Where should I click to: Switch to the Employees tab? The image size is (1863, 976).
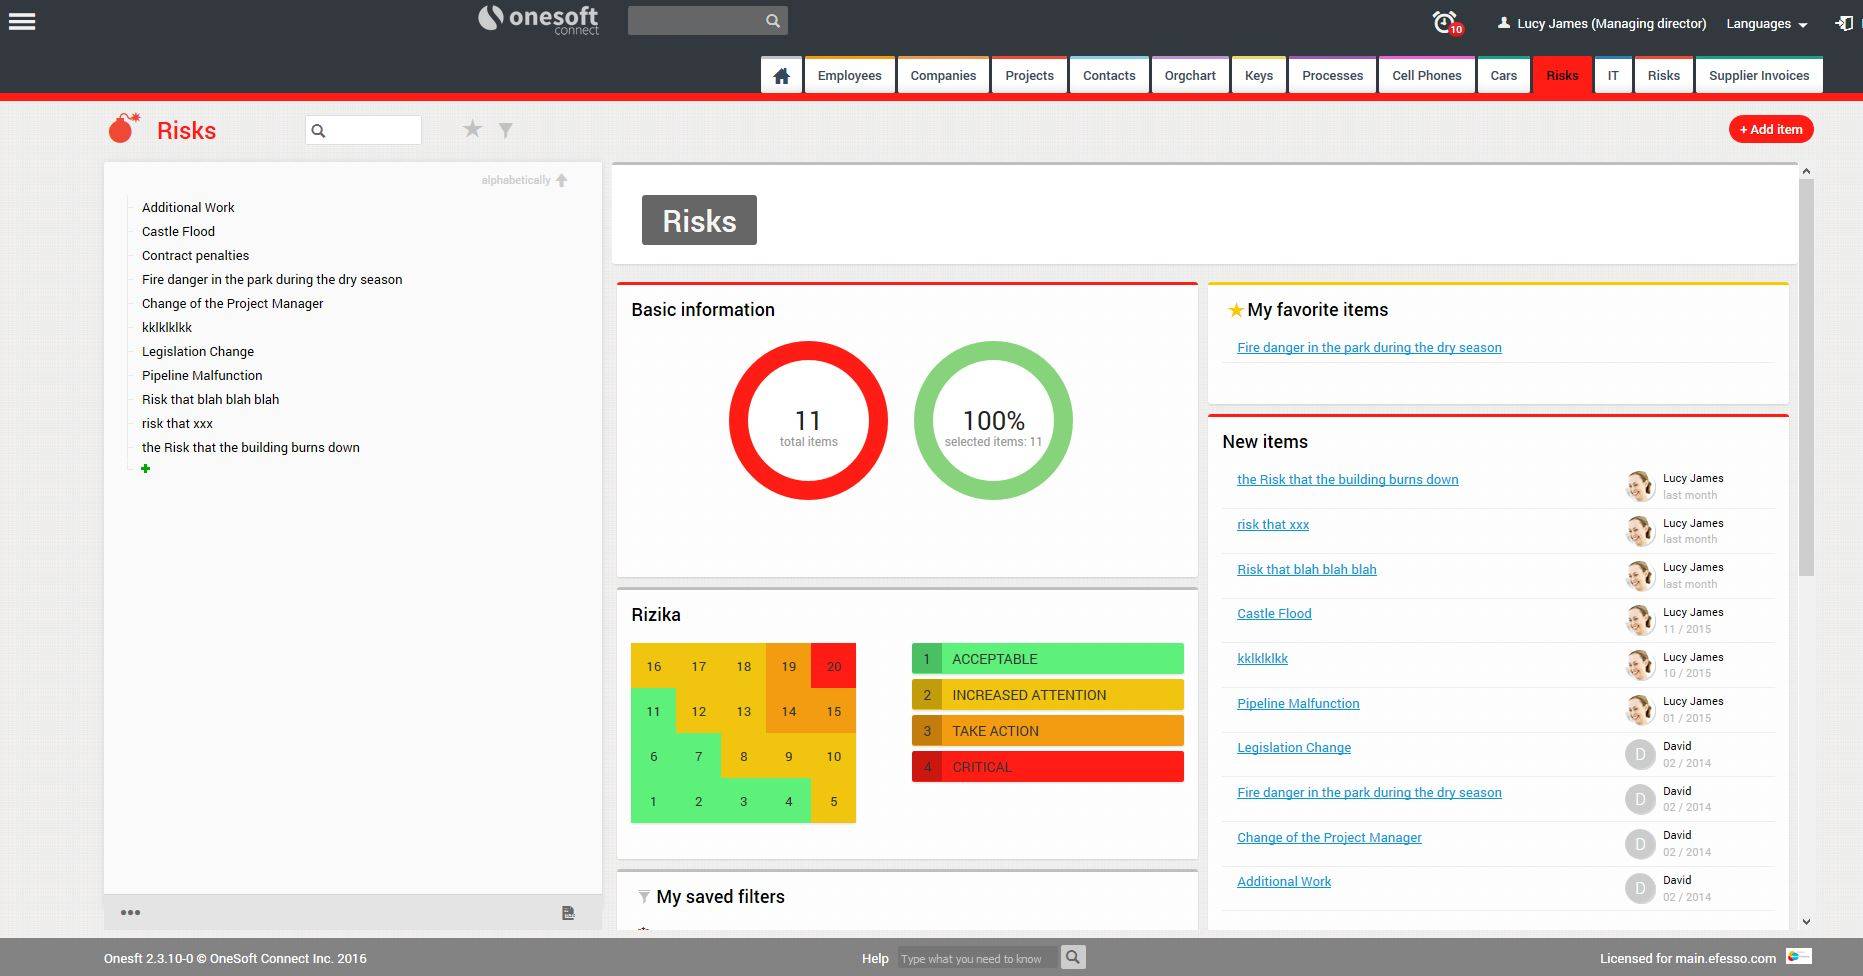[x=849, y=76]
